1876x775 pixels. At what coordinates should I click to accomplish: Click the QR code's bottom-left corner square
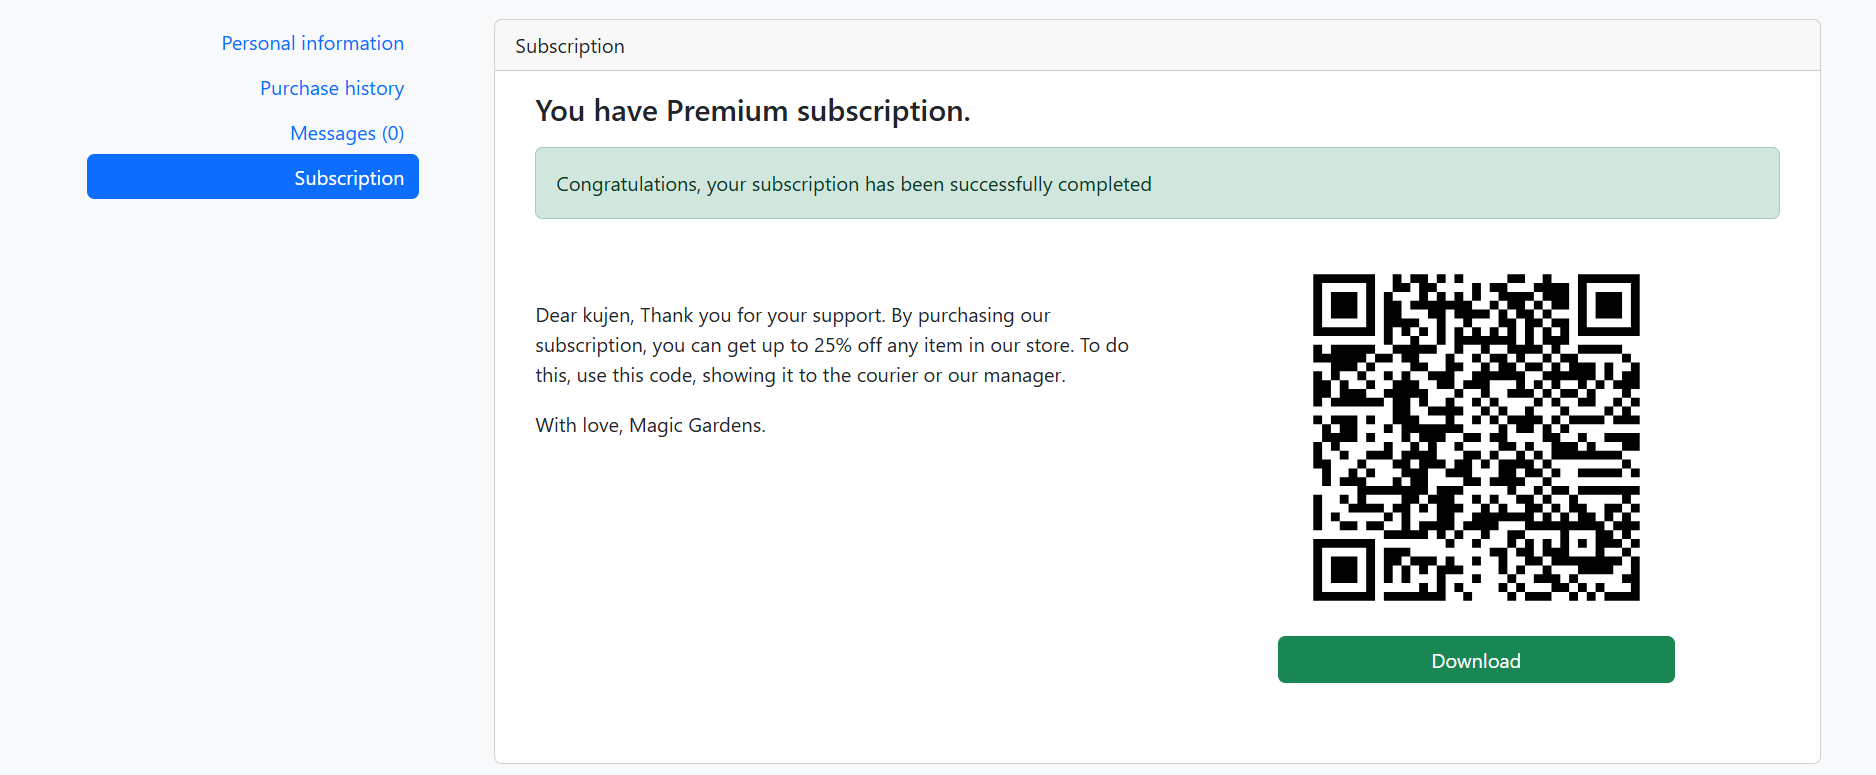pos(1343,570)
